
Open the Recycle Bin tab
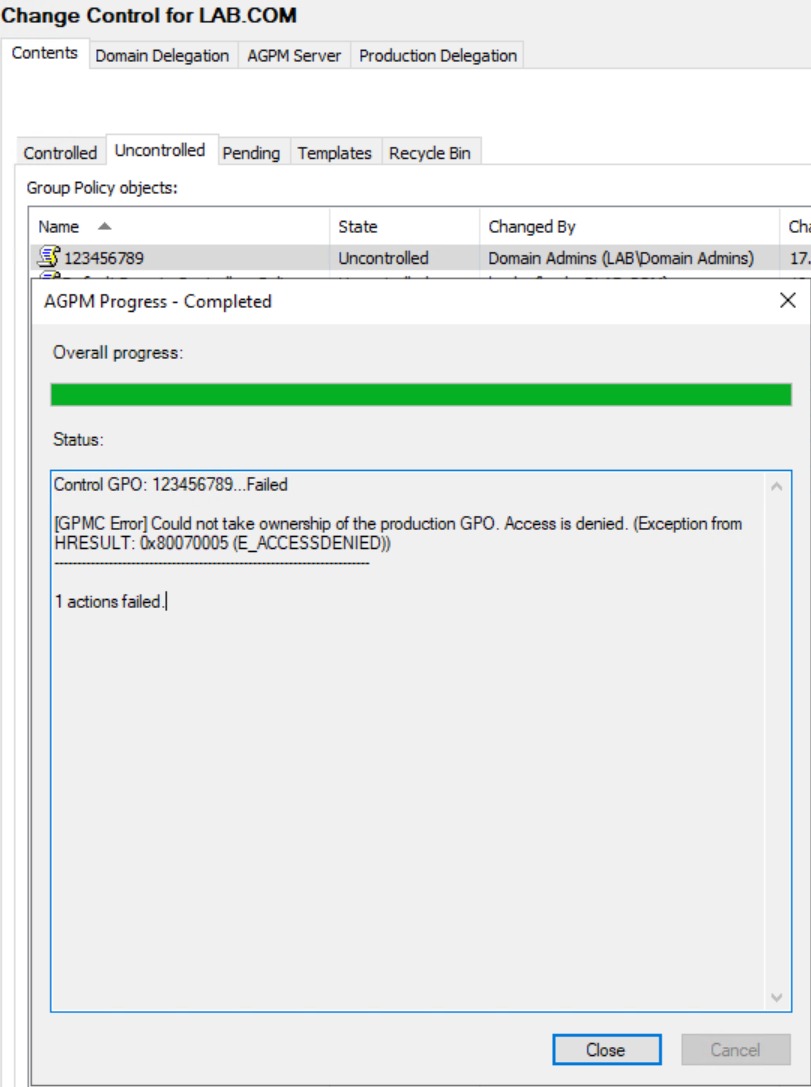coord(430,152)
